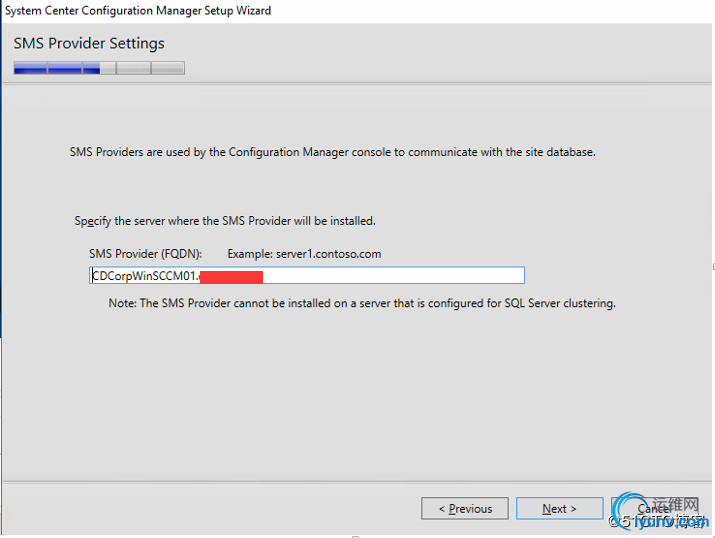Click the Previous button
Screen dimensions: 715x538
tap(465, 508)
